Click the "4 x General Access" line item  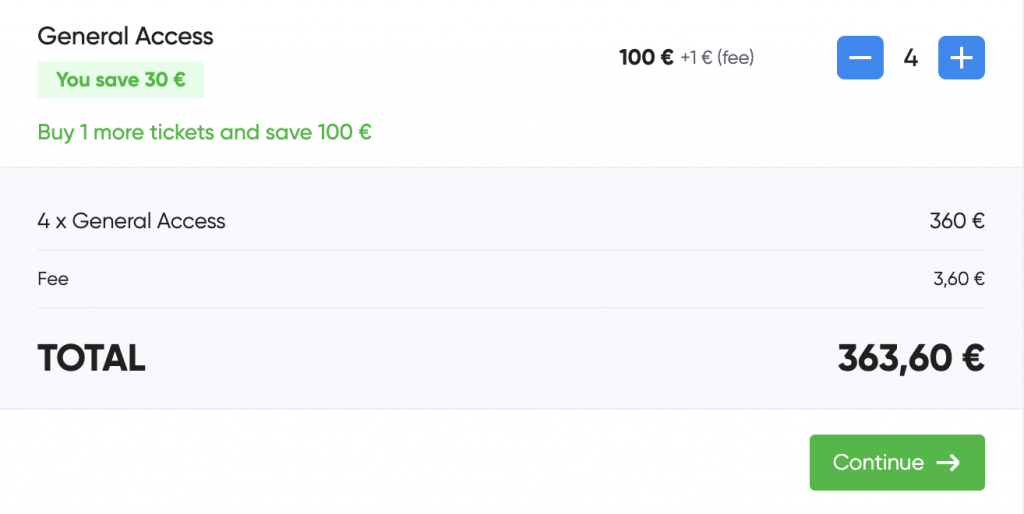point(131,221)
